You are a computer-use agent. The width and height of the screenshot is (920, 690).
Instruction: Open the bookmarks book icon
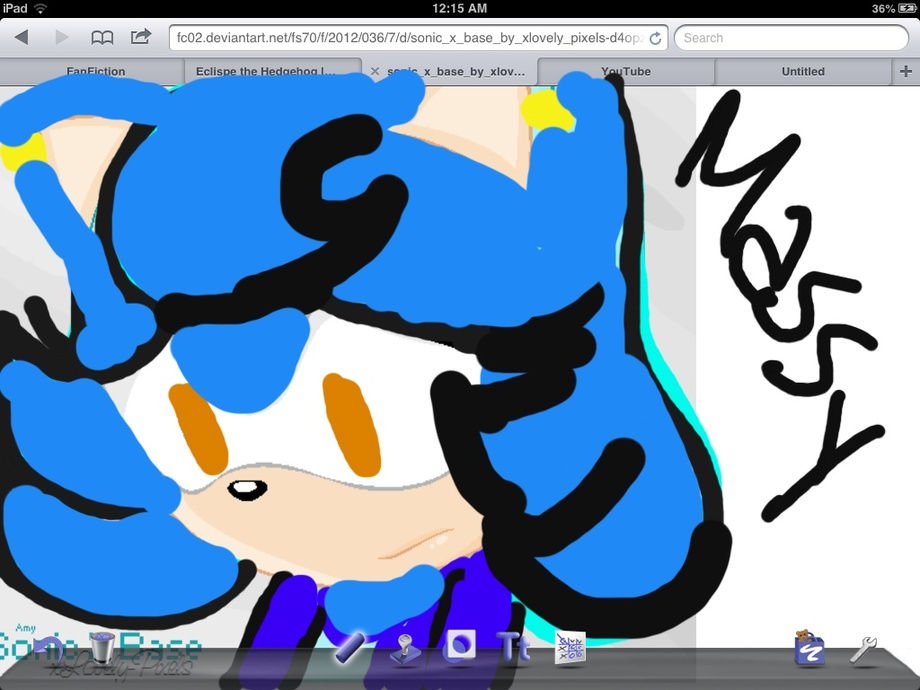102,38
